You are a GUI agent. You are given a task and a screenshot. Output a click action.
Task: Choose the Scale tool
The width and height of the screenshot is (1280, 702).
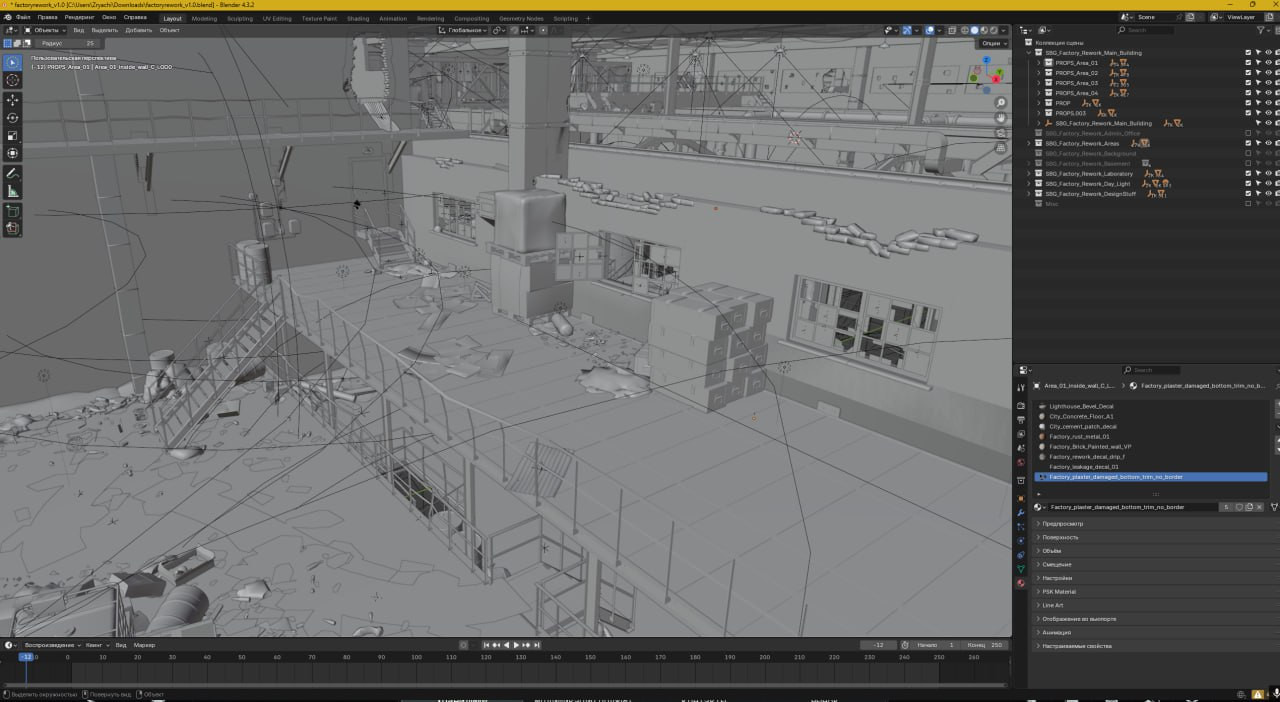[x=13, y=136]
